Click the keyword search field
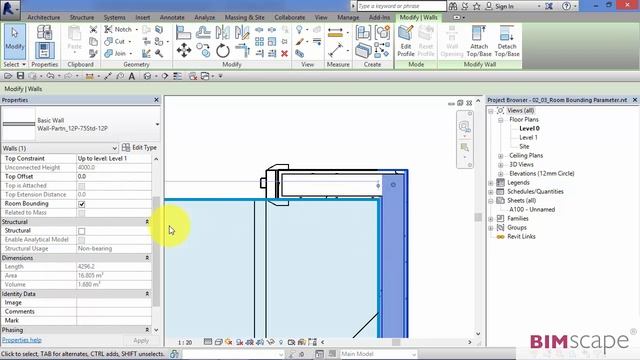This screenshot has height=360, width=640. coord(401,6)
